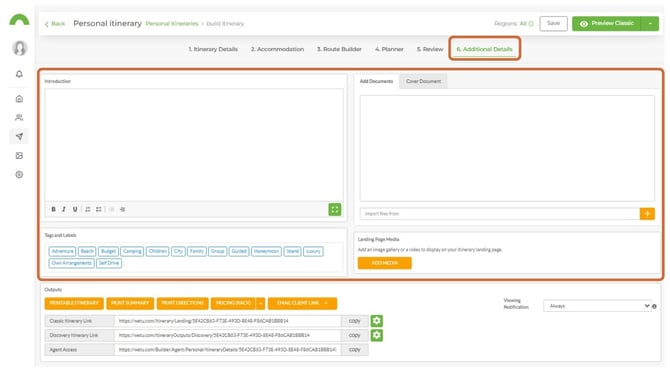
Task: Click the Save button
Action: pos(553,24)
